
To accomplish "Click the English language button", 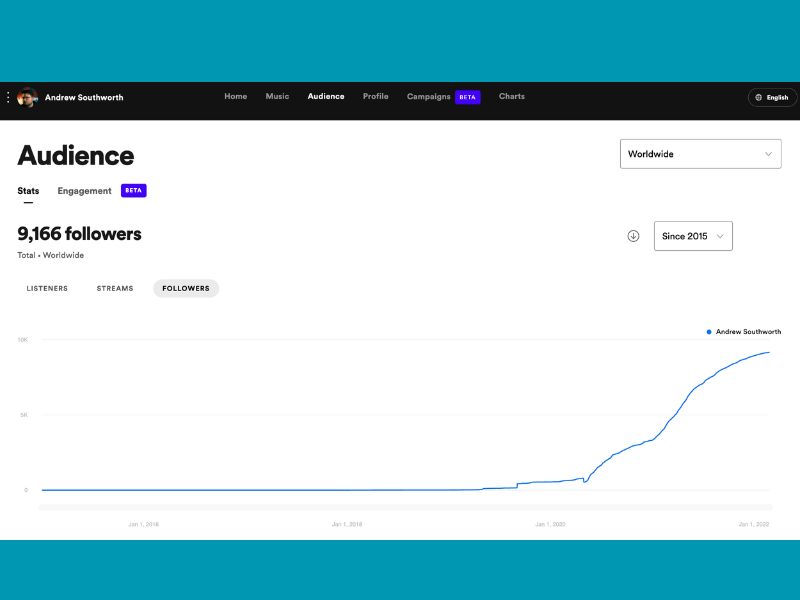I will 772,97.
